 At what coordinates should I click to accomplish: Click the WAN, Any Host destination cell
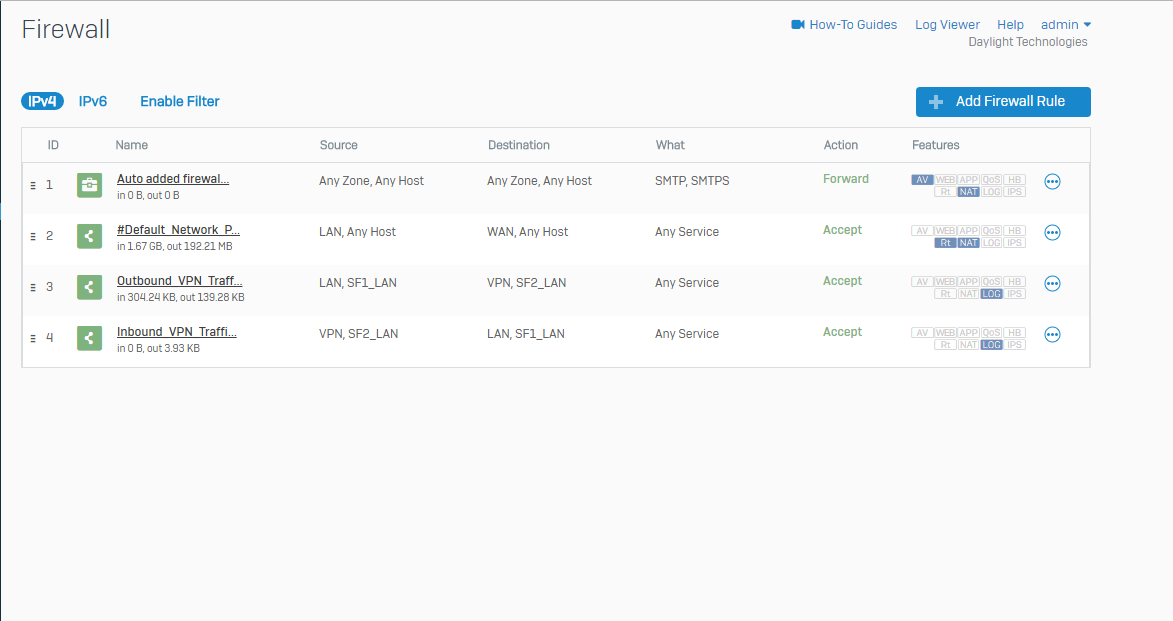click(527, 231)
